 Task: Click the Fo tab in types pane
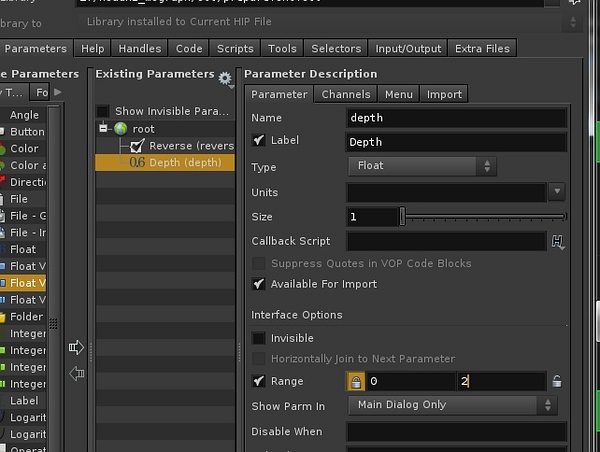pos(40,92)
